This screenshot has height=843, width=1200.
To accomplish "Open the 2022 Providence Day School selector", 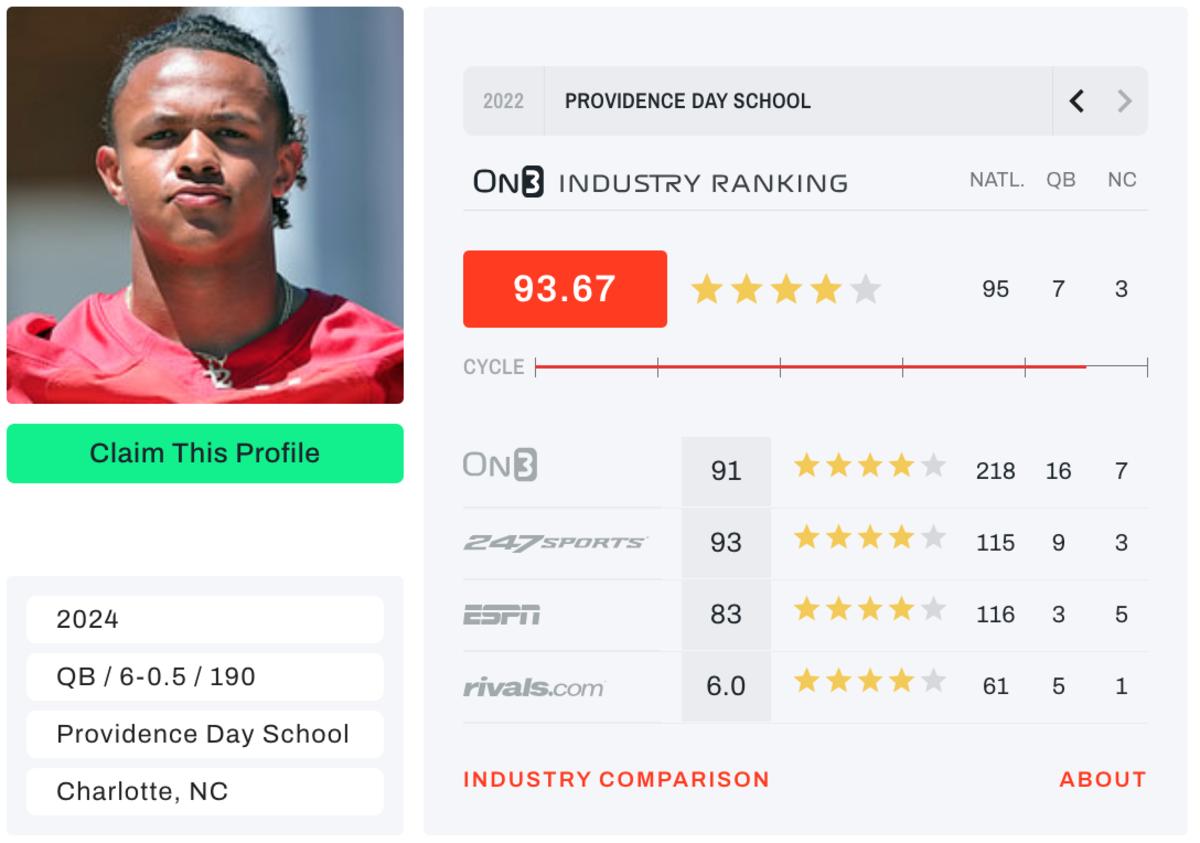I will pyautogui.click(x=805, y=101).
